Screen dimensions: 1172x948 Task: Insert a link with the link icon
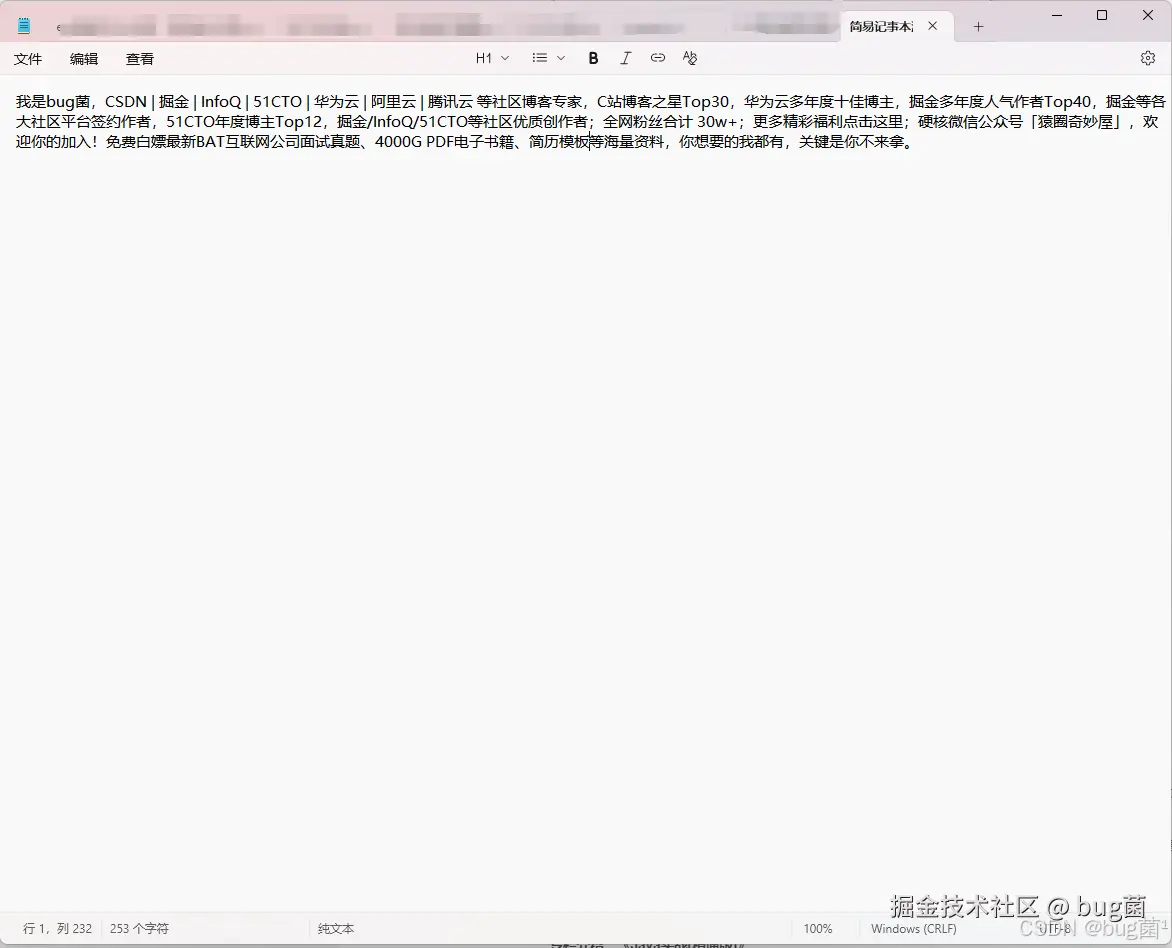(x=658, y=58)
